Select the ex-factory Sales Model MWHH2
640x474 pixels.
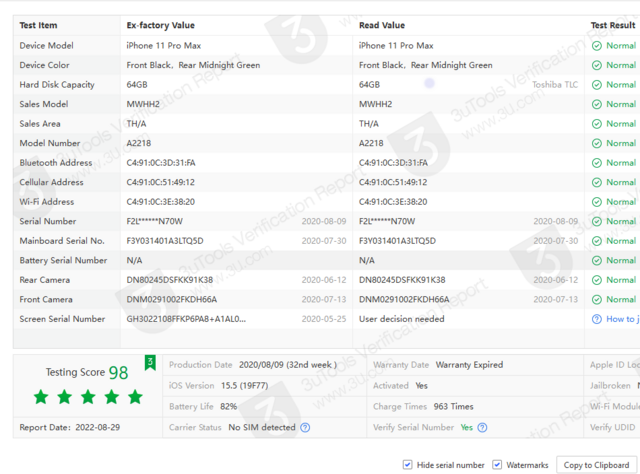tap(143, 105)
